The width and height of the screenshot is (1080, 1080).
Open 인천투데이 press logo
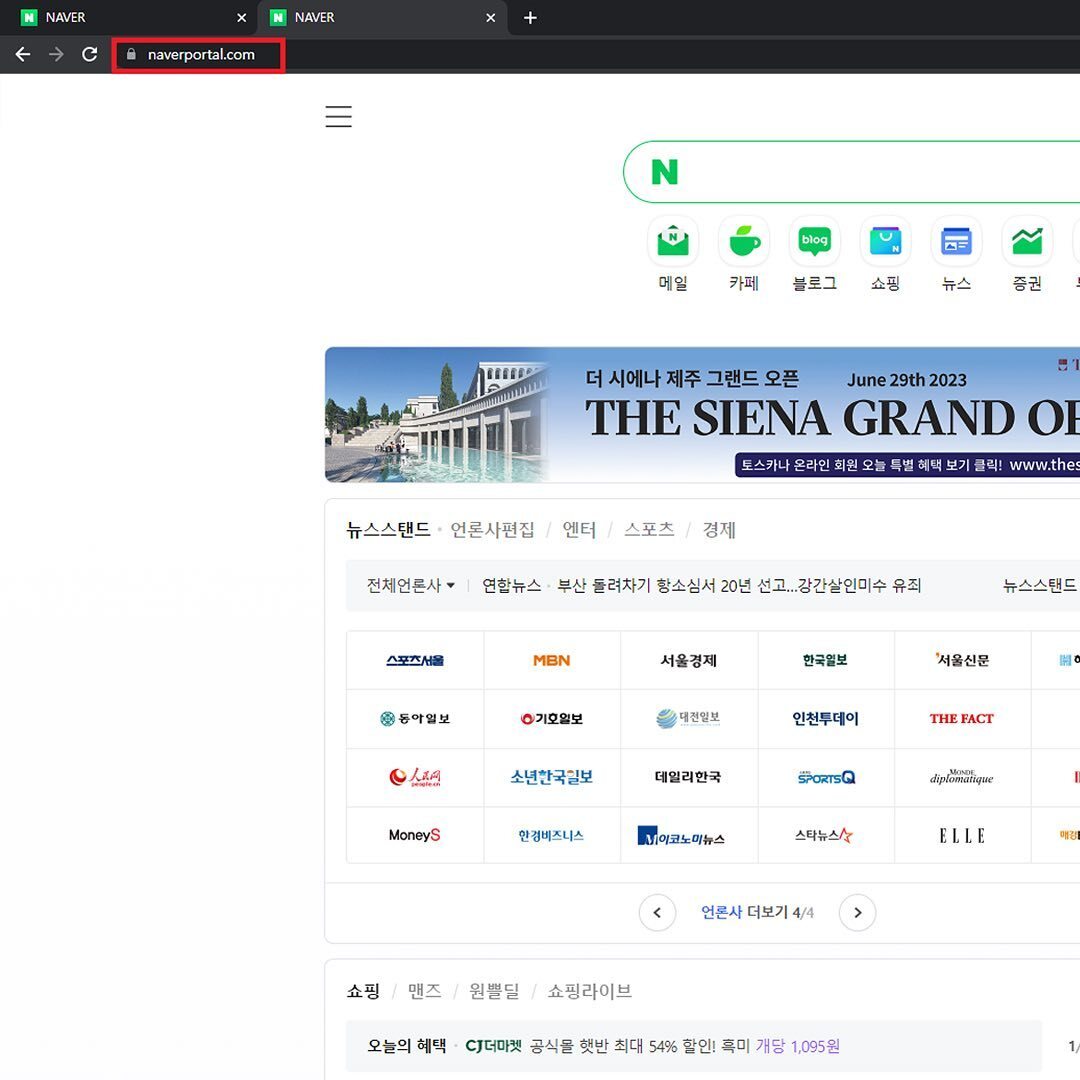tap(825, 718)
